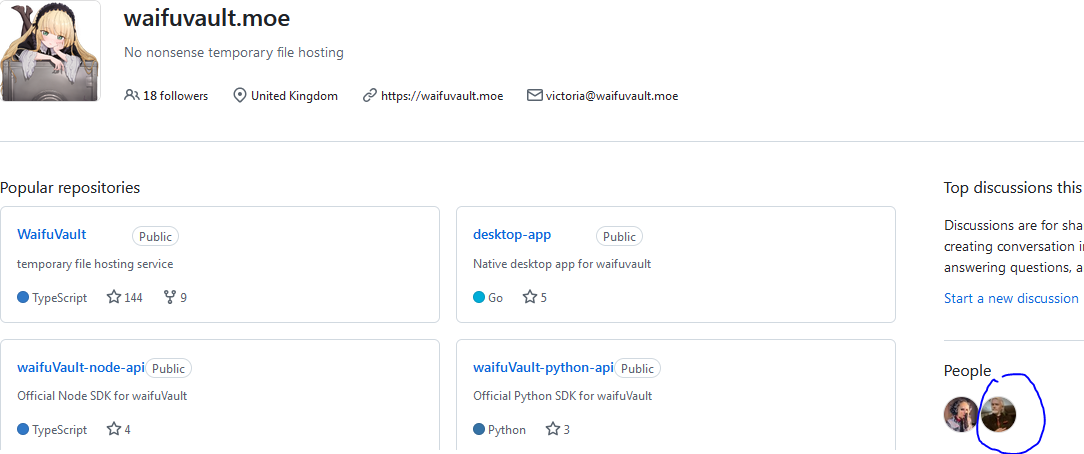The image size is (1084, 454).
Task: Click the star icon on waifuVault-node-api
Action: (114, 429)
